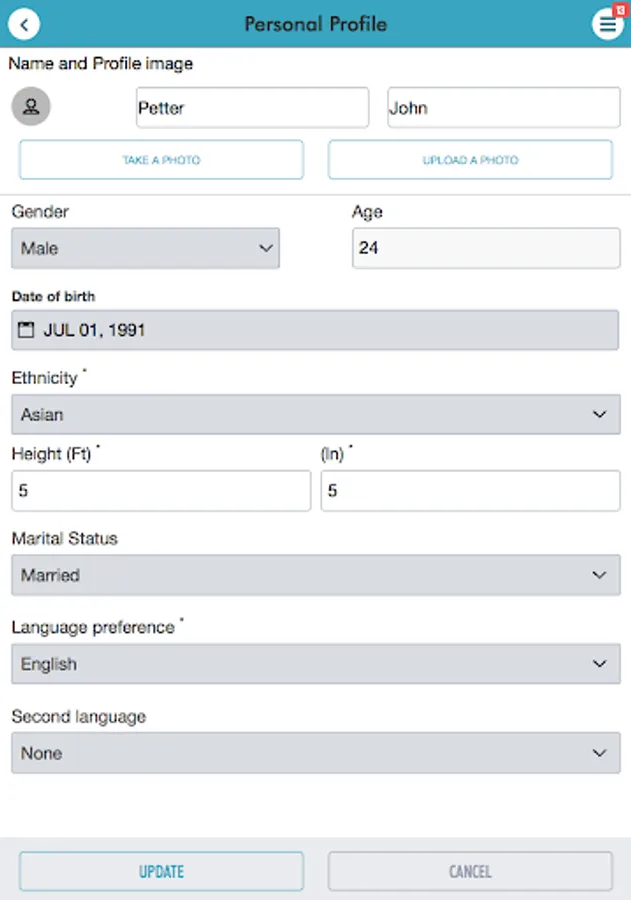Focus the Age input field

pyautogui.click(x=486, y=248)
